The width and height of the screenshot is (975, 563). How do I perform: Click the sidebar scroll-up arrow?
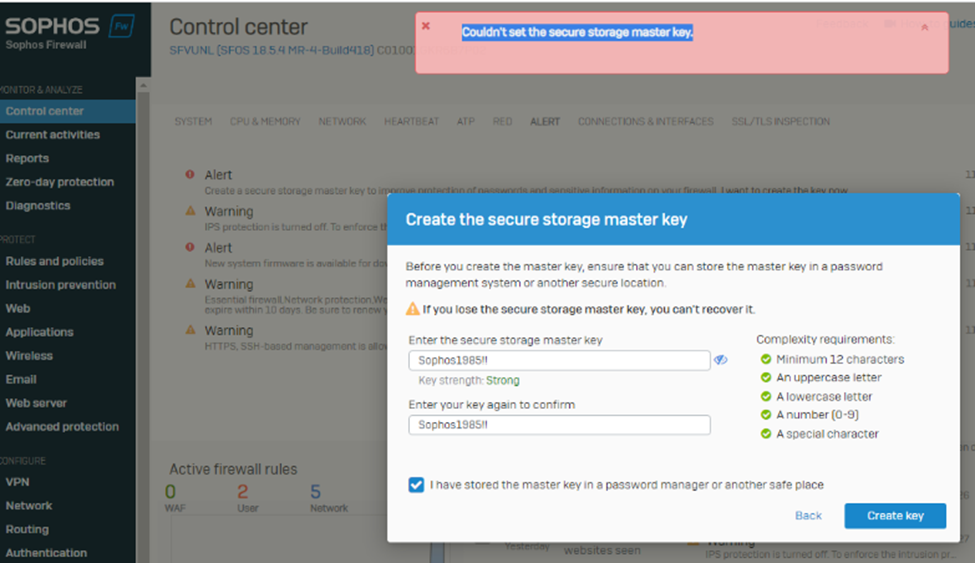click(143, 85)
